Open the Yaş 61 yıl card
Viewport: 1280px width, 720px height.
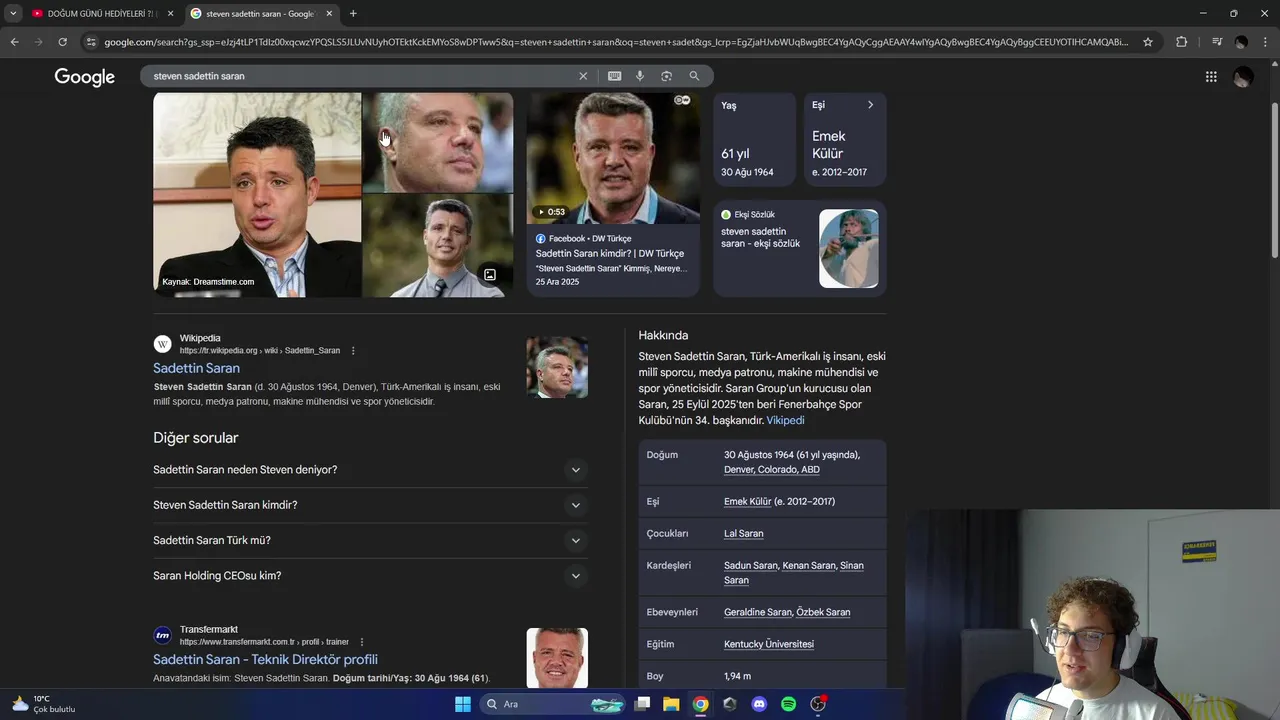(x=755, y=139)
